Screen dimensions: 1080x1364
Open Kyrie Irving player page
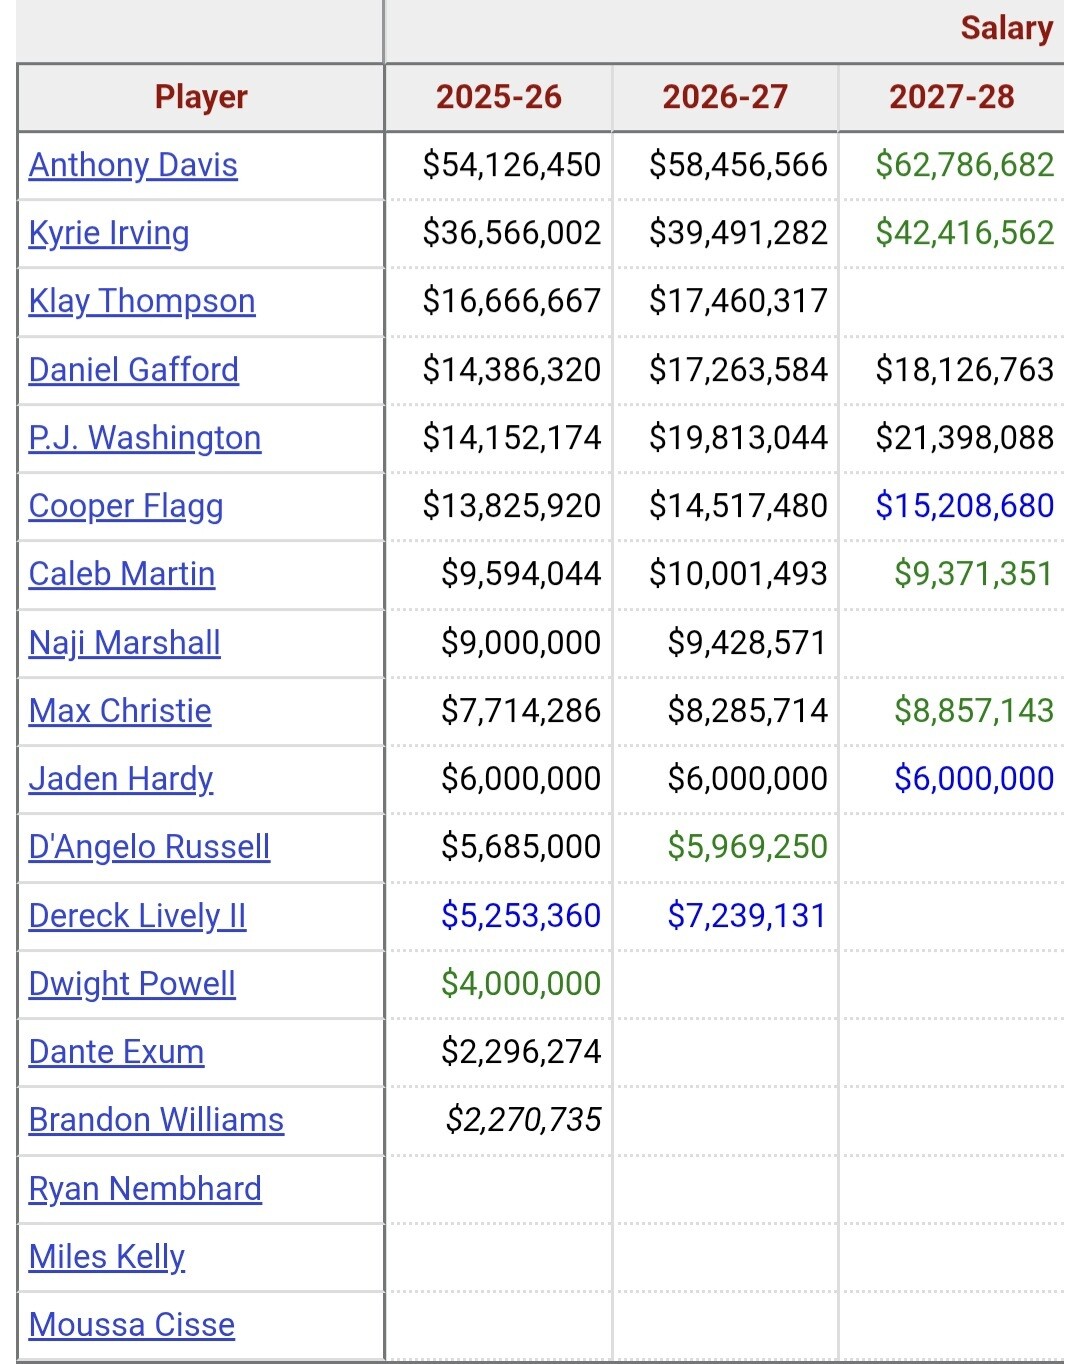(109, 233)
